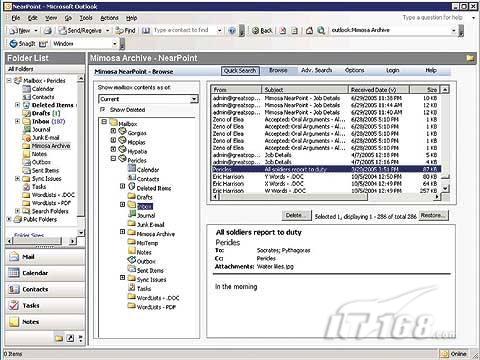Sort by the Received Date column header
This screenshot has height=360, width=480.
tap(378, 89)
